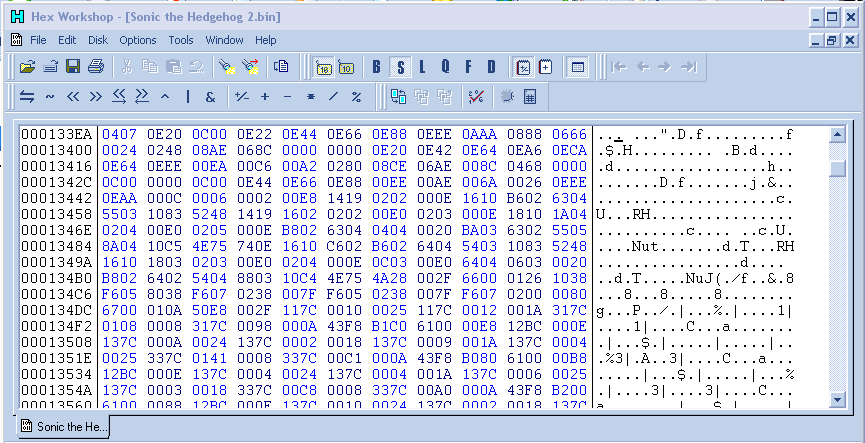This screenshot has width=865, height=443.
Task: Open the Tools menu
Action: 181,40
